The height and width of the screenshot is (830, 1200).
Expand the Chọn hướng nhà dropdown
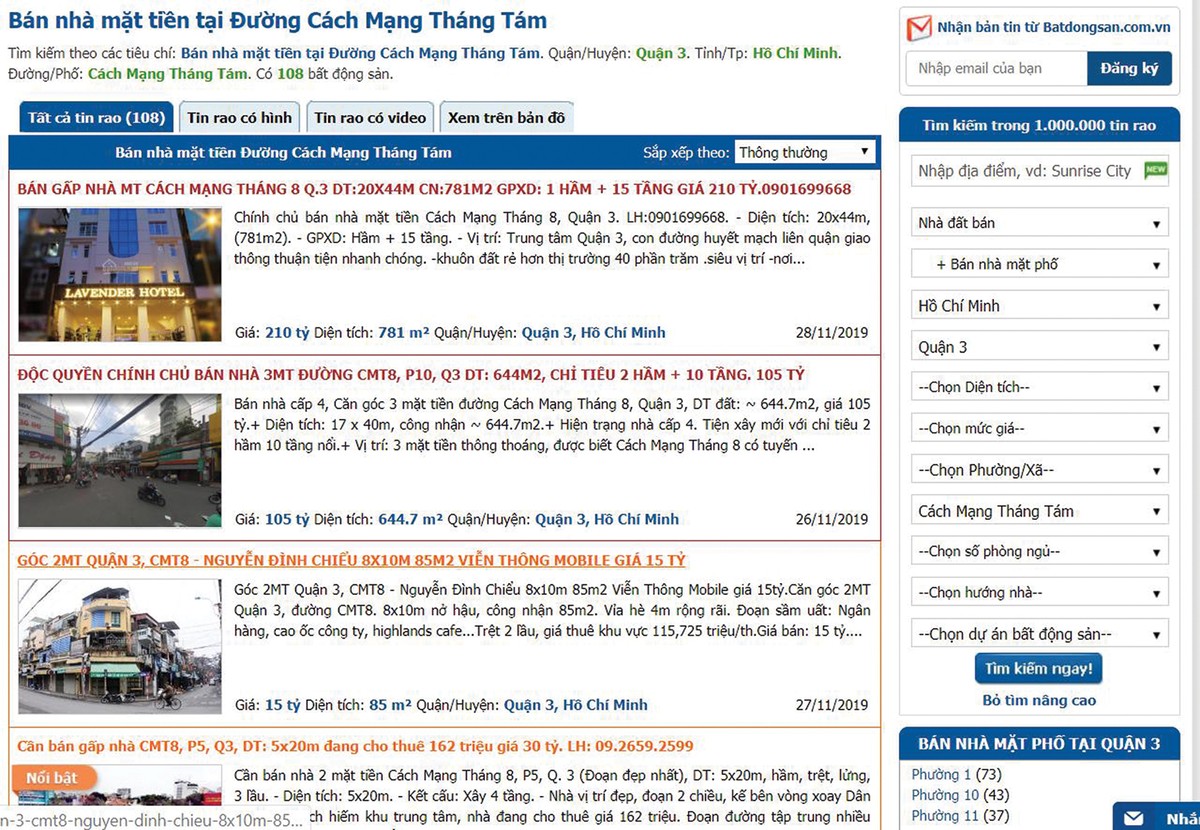click(1039, 593)
